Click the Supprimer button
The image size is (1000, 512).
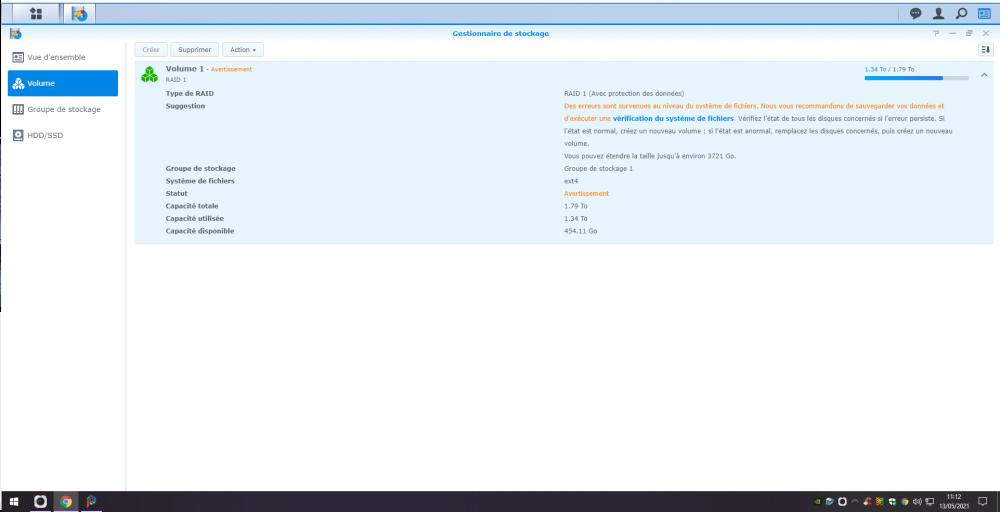[195, 50]
